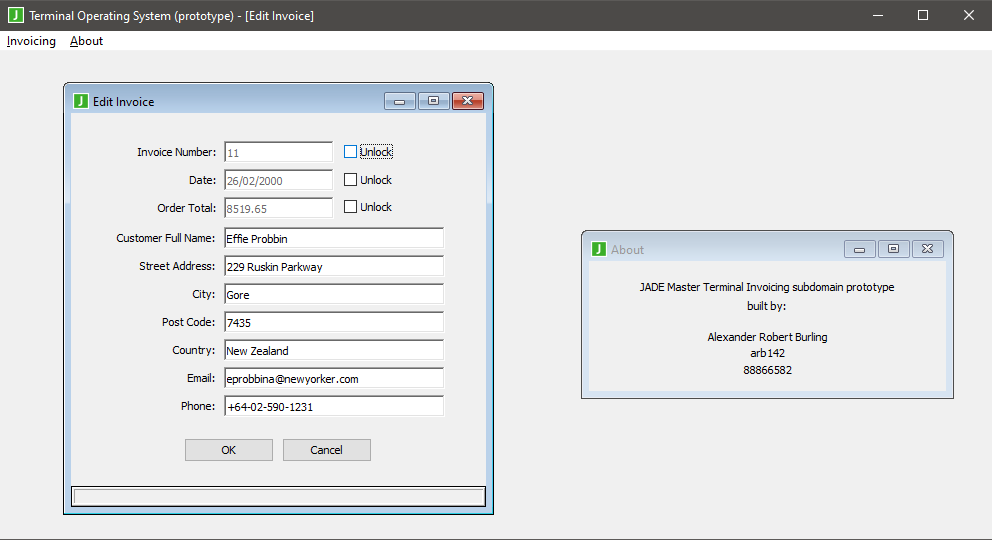Click the 'Phone:' label

click(x=198, y=406)
